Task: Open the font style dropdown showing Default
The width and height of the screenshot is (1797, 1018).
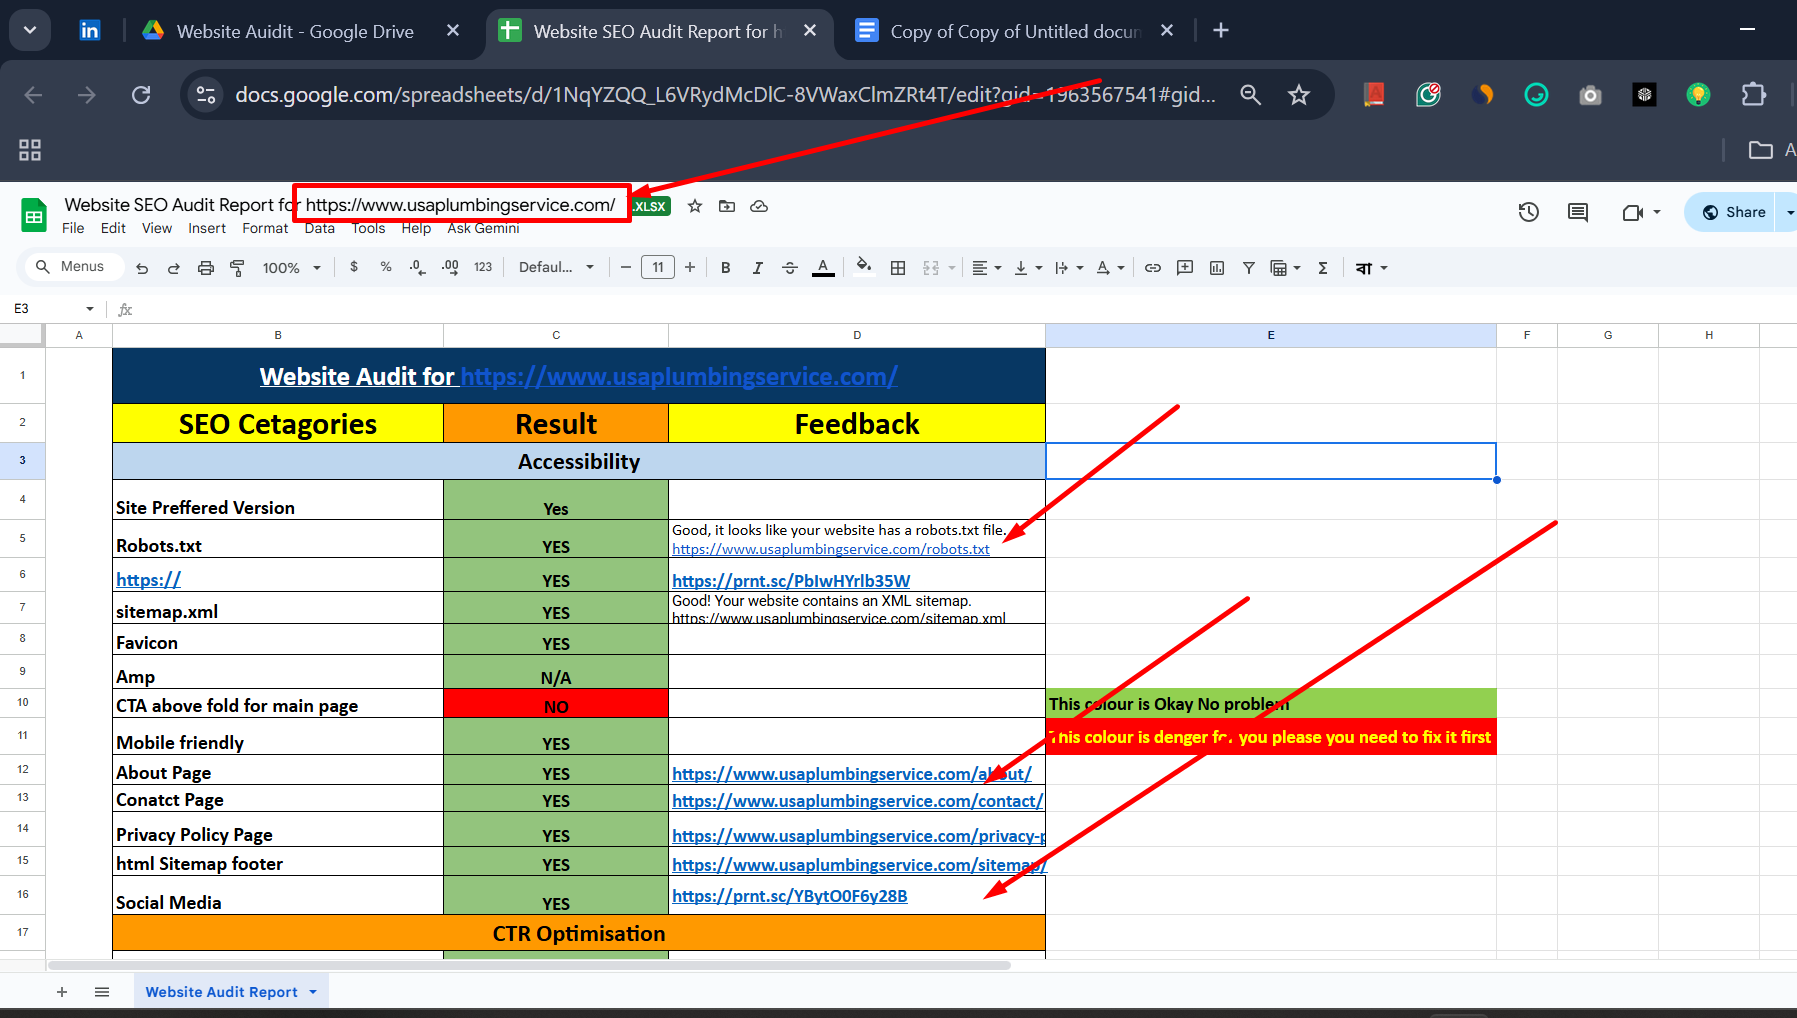Action: point(556,267)
